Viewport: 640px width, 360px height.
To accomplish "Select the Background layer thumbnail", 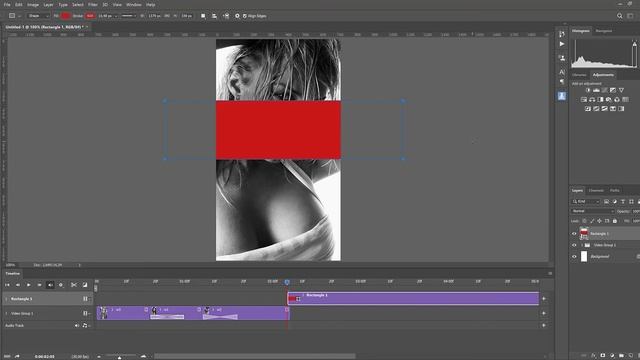I will (584, 256).
